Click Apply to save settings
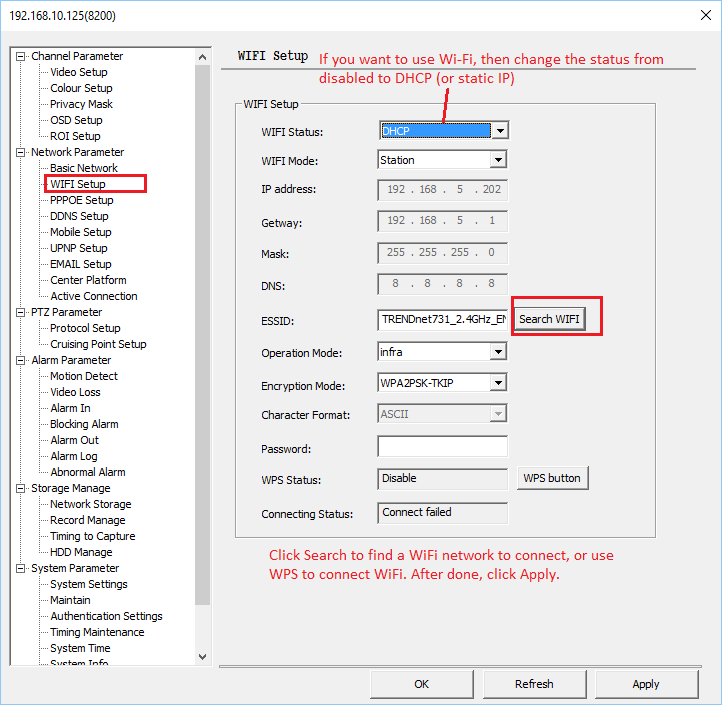The width and height of the screenshot is (722, 705). (646, 684)
